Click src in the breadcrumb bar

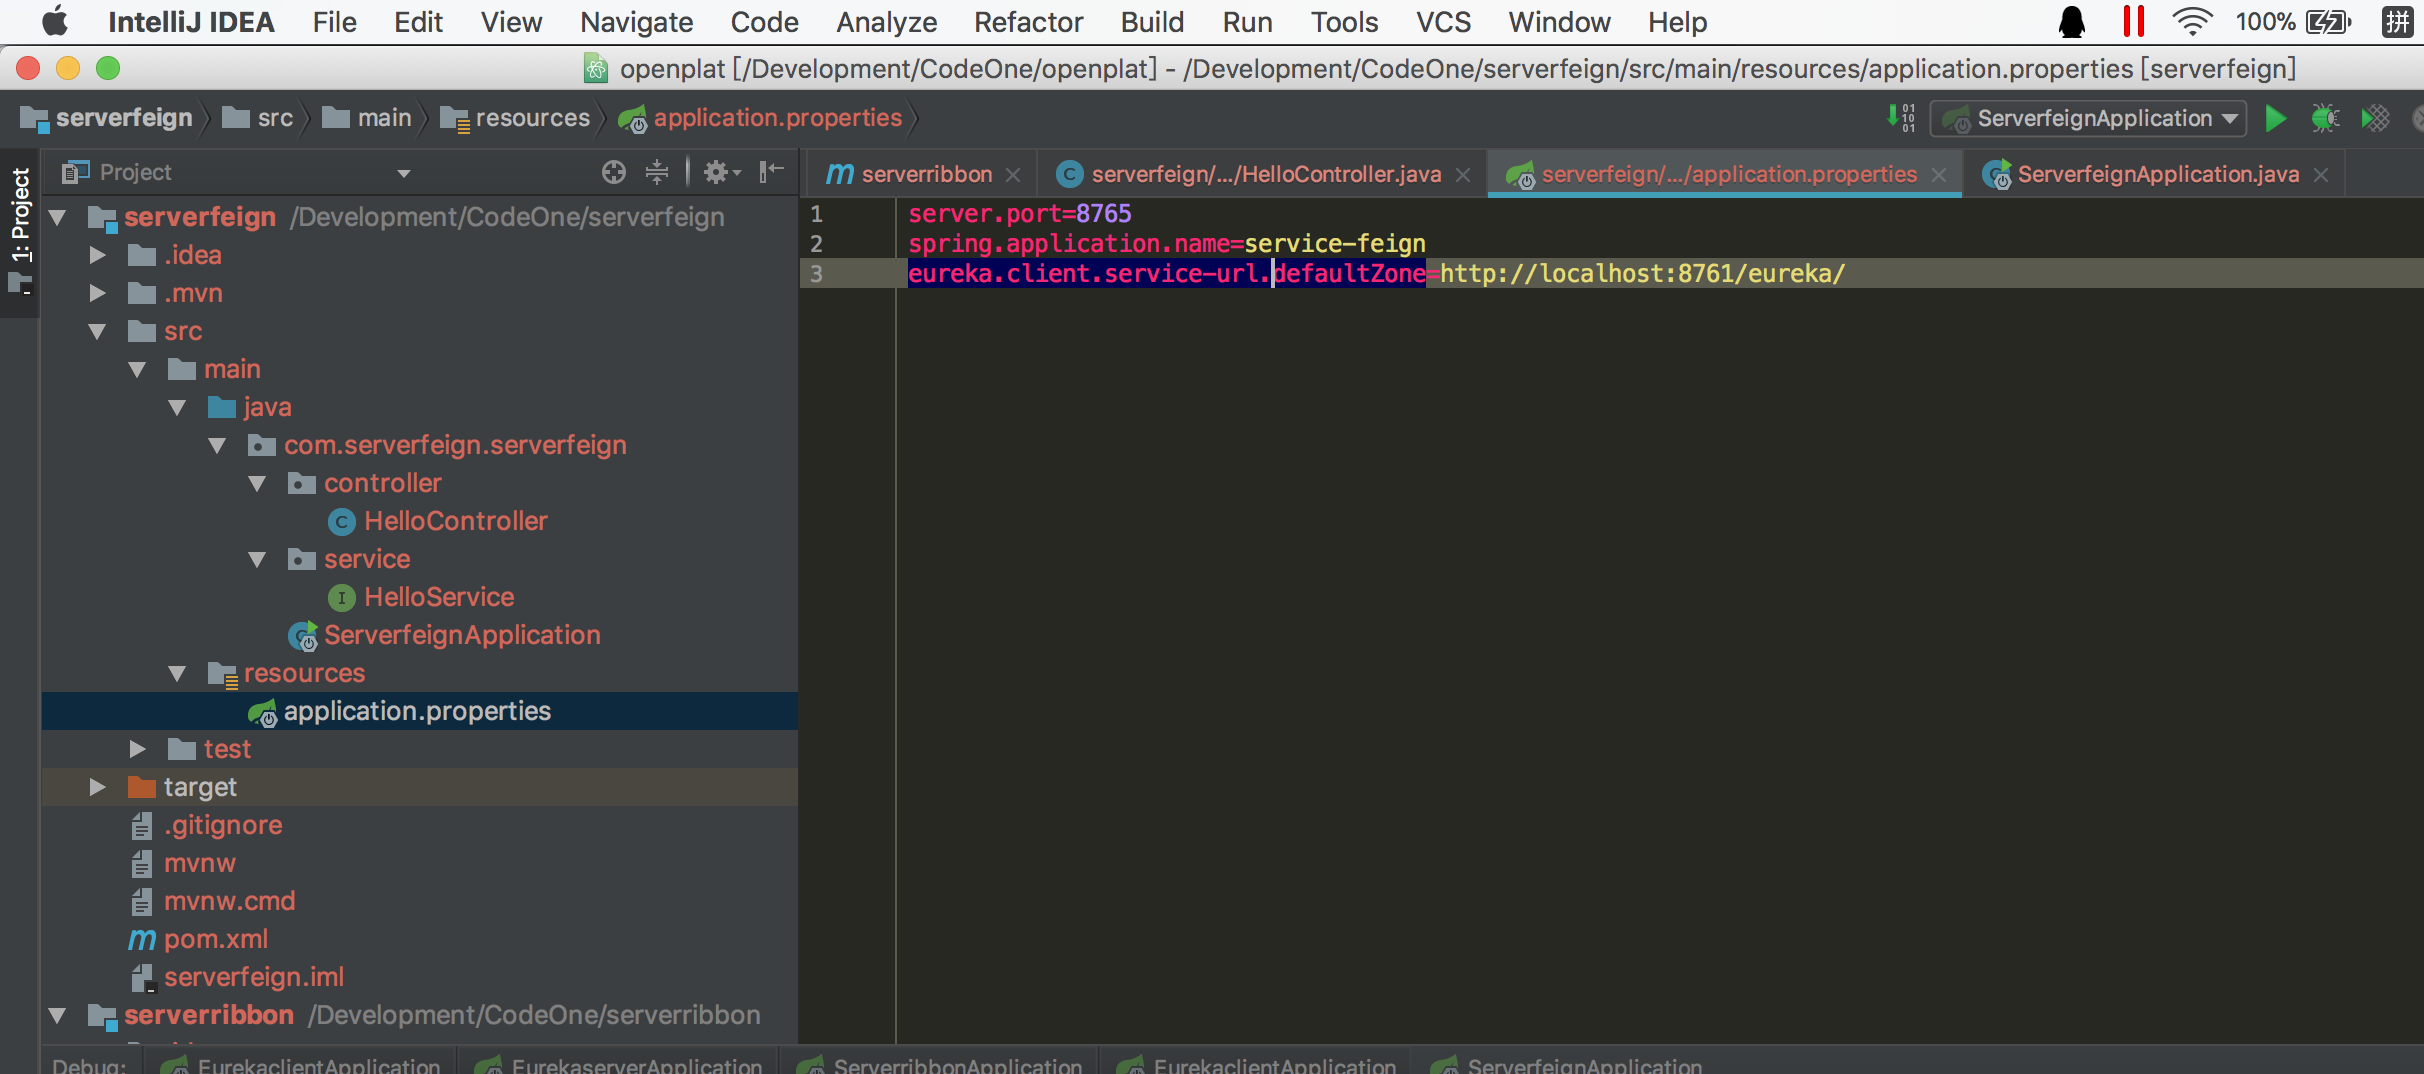click(258, 118)
